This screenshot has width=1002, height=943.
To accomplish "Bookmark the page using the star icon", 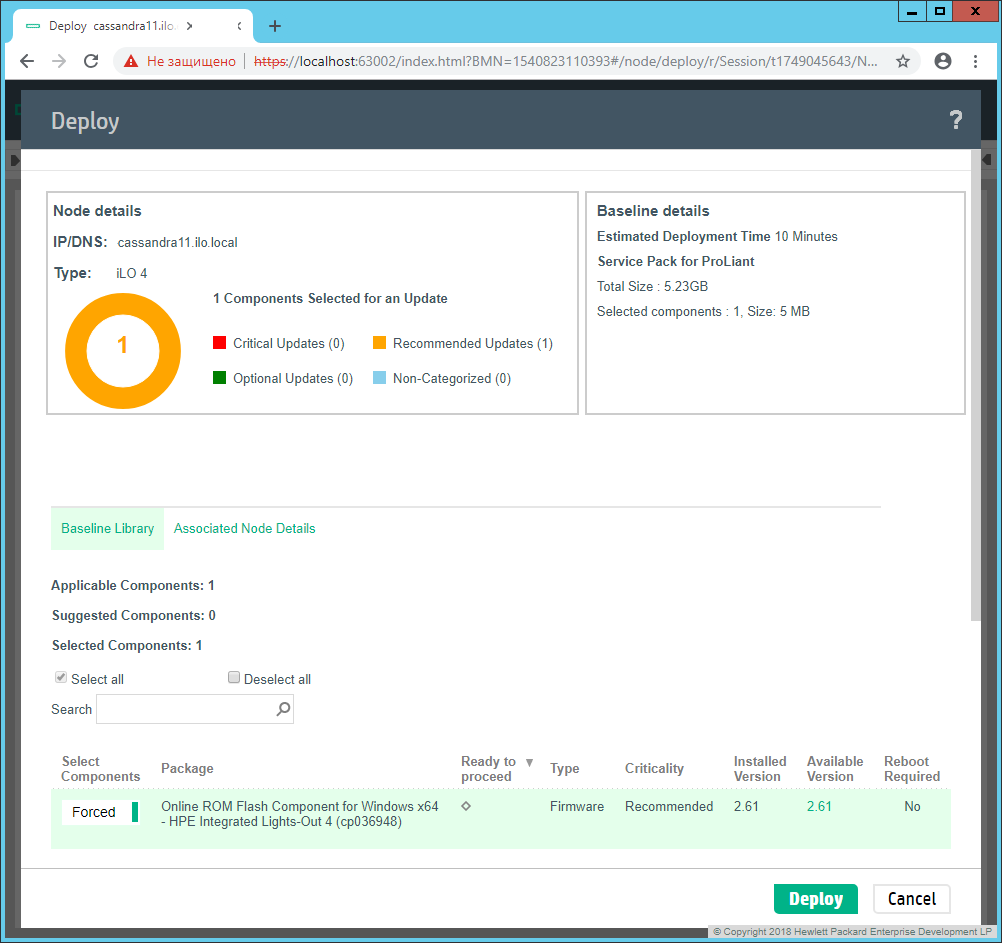I will click(x=903, y=60).
